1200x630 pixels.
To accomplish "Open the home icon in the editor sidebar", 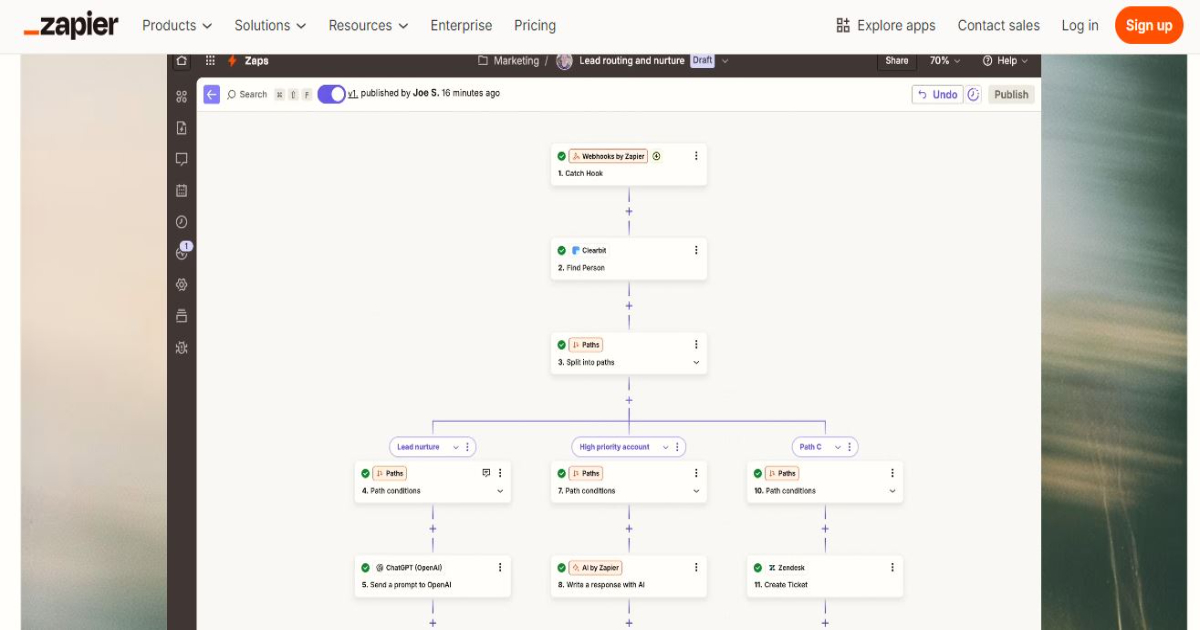I will point(181,61).
